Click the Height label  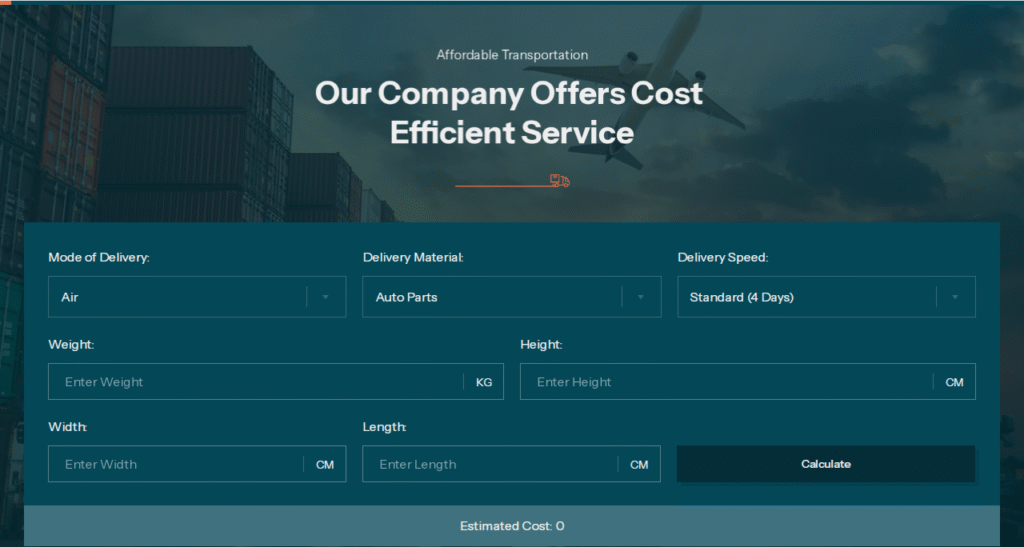pyautogui.click(x=541, y=344)
